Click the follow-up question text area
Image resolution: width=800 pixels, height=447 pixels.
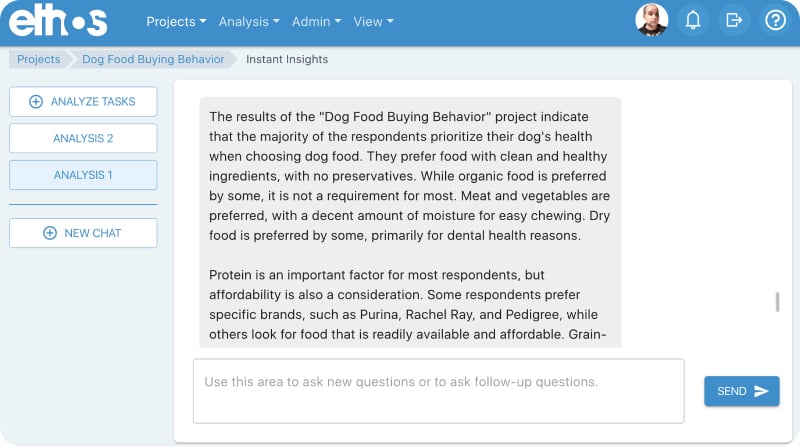click(x=438, y=391)
